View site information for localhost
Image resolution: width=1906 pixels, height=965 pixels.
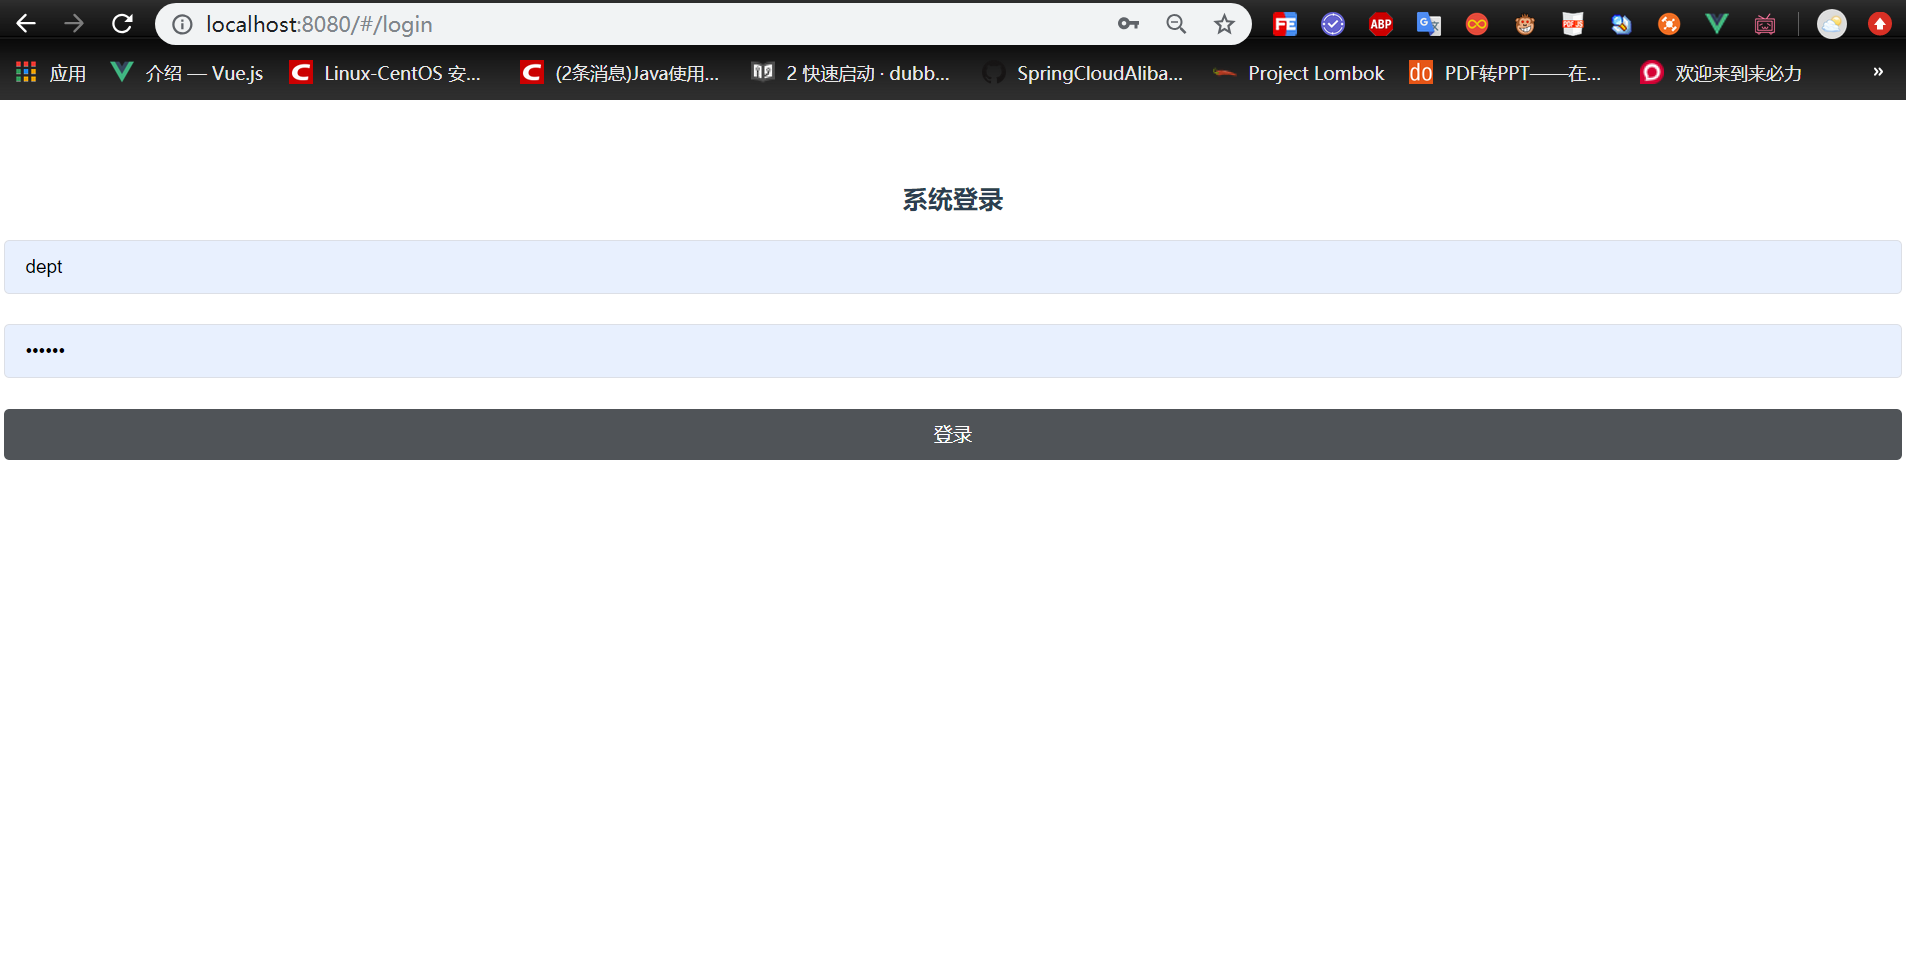(x=181, y=24)
